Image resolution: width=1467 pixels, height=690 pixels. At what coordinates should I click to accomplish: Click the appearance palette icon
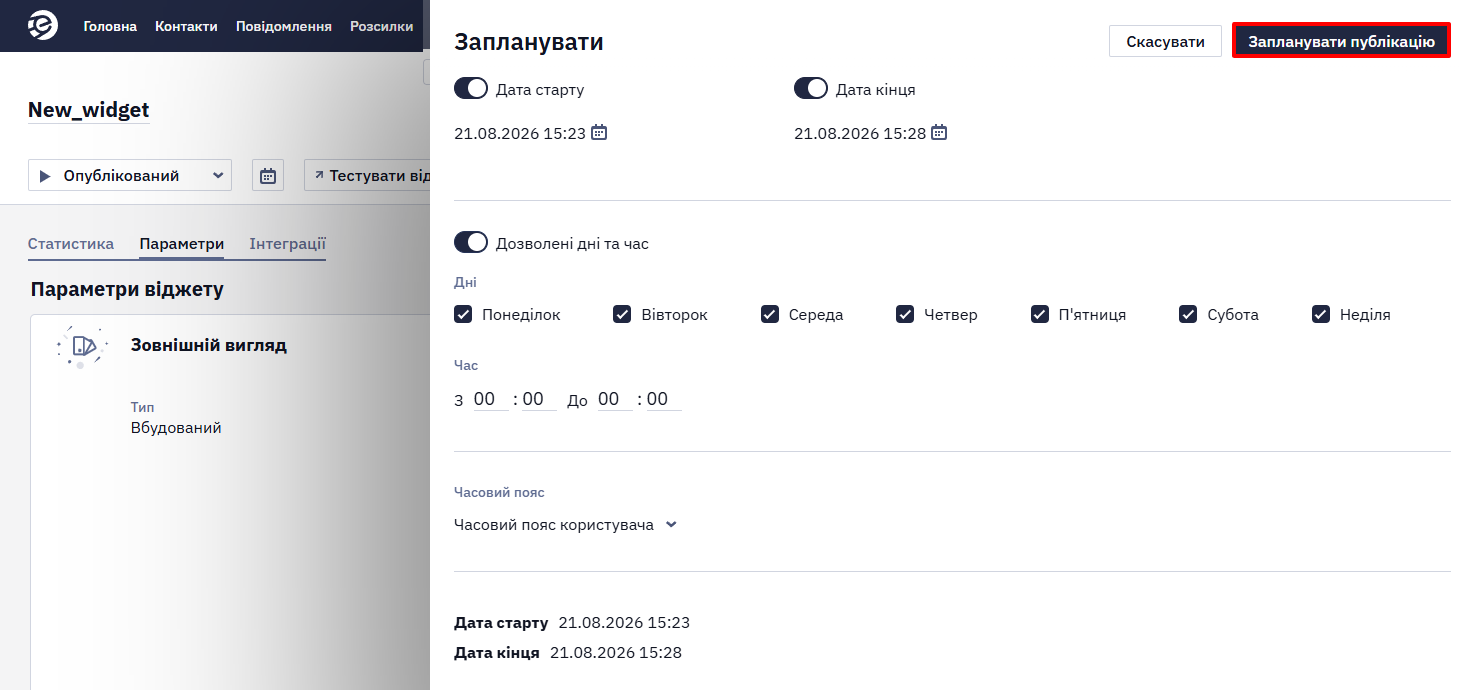(82, 346)
